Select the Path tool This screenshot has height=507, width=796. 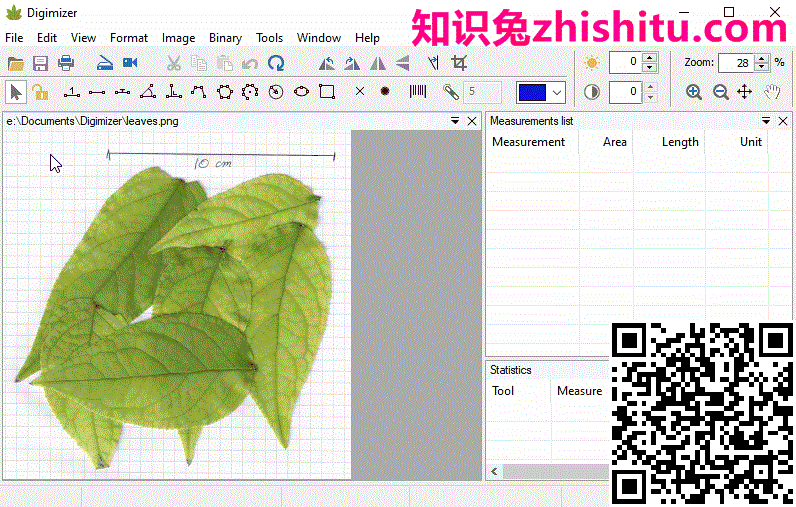tap(198, 92)
